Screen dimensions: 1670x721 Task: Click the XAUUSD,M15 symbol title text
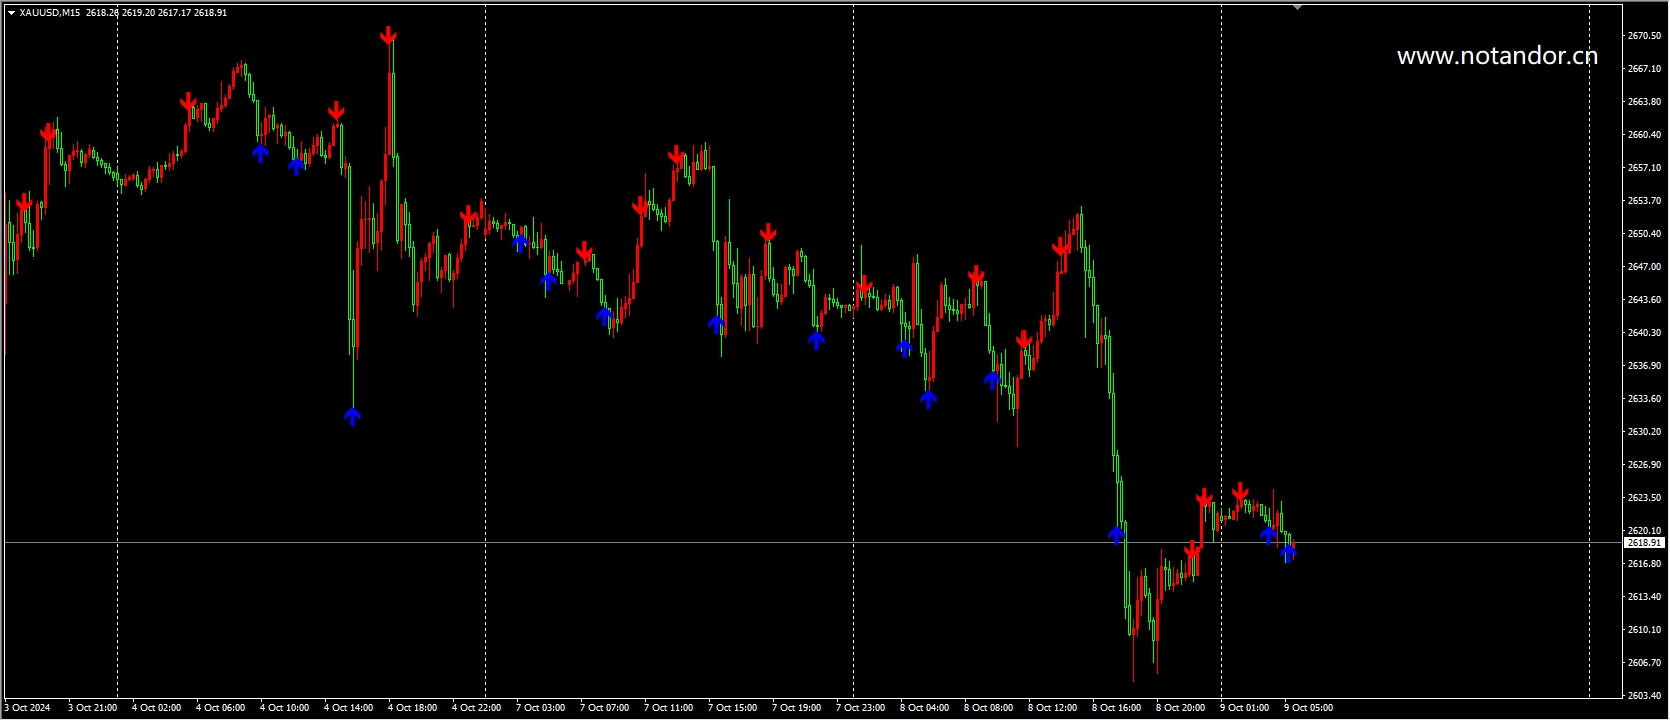click(50, 13)
